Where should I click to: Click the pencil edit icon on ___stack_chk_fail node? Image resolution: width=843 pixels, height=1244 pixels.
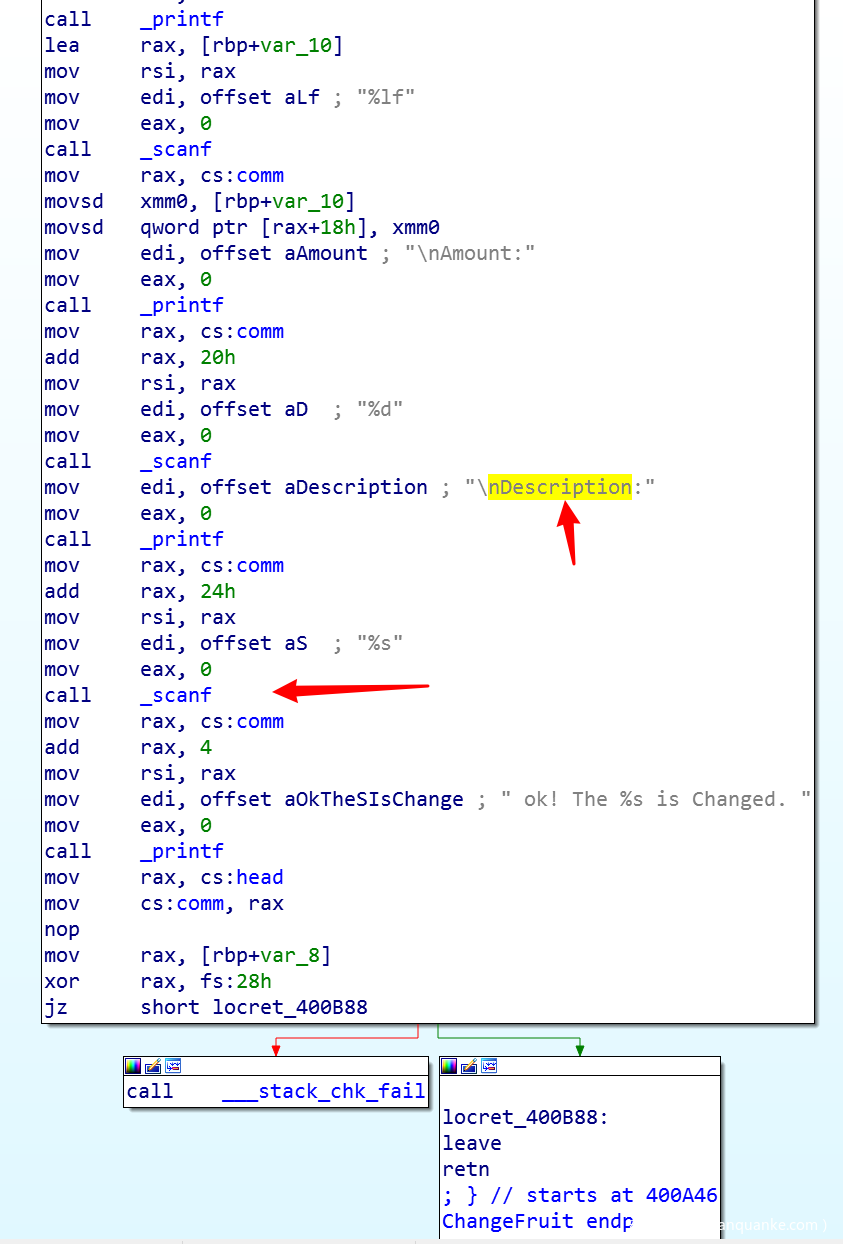coord(153,1066)
